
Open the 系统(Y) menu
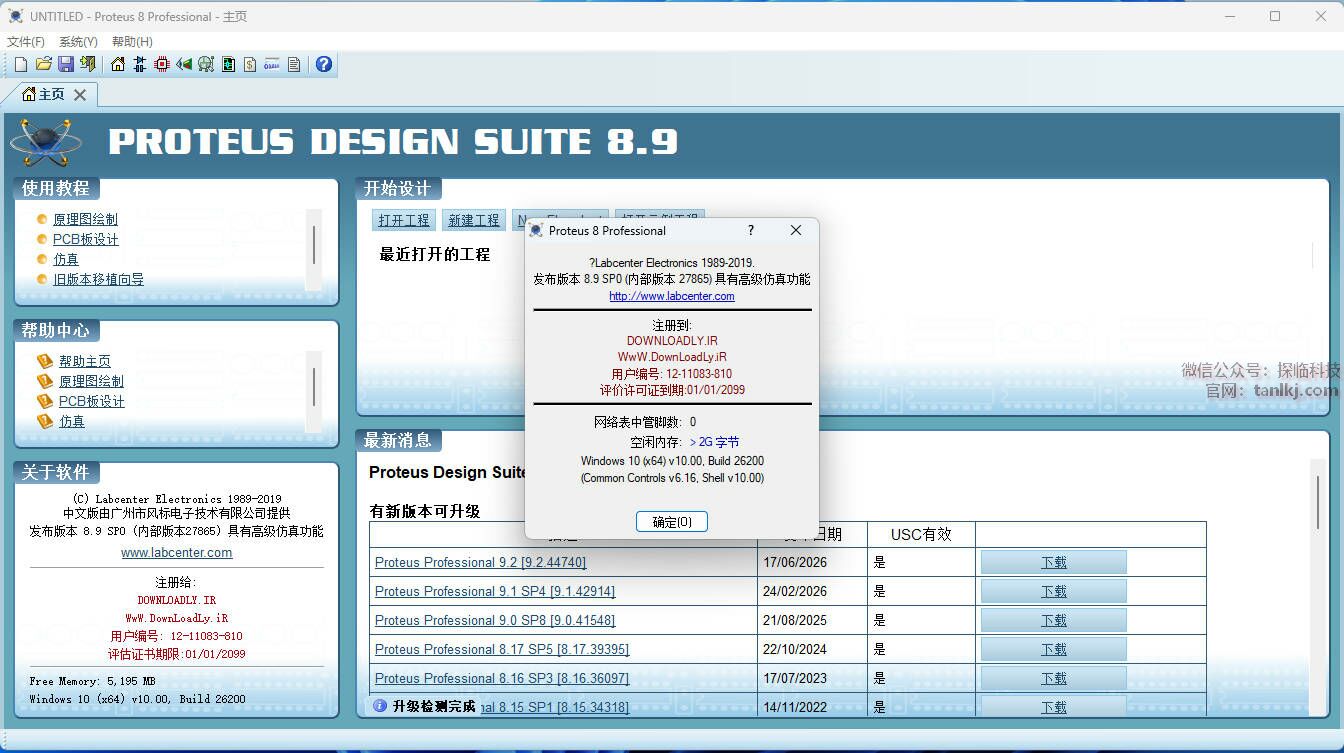coord(78,42)
